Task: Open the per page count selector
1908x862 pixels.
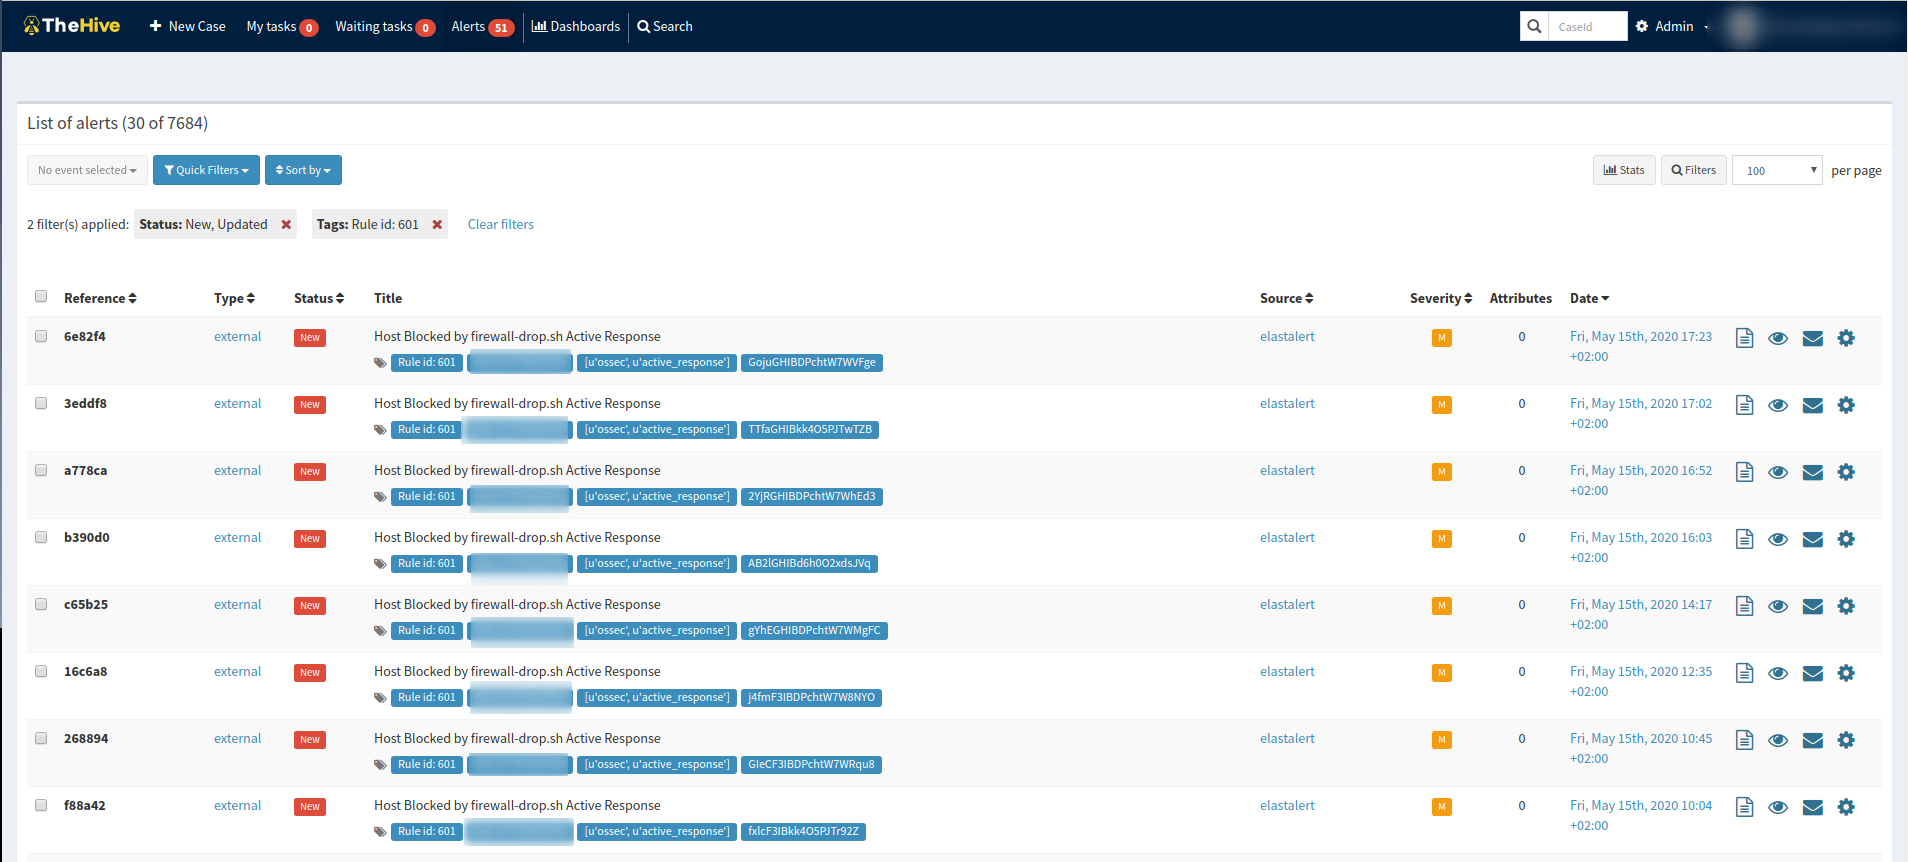Action: 1776,171
